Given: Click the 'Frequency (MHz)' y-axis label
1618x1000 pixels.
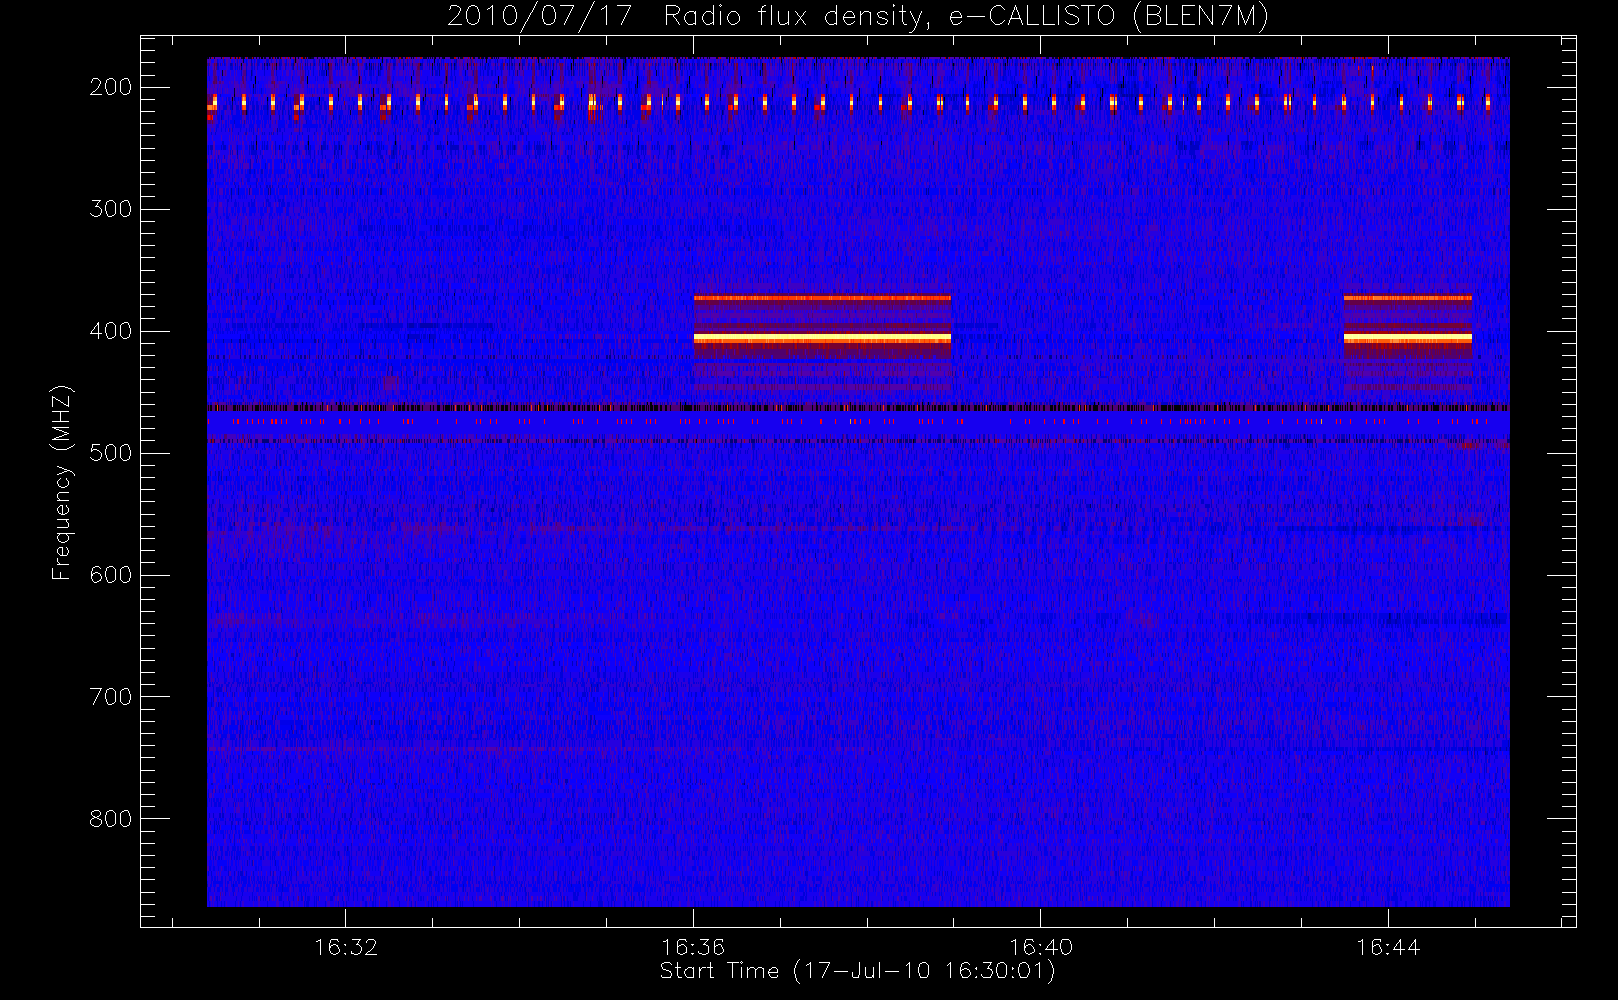Looking at the screenshot, I should pyautogui.click(x=62, y=482).
